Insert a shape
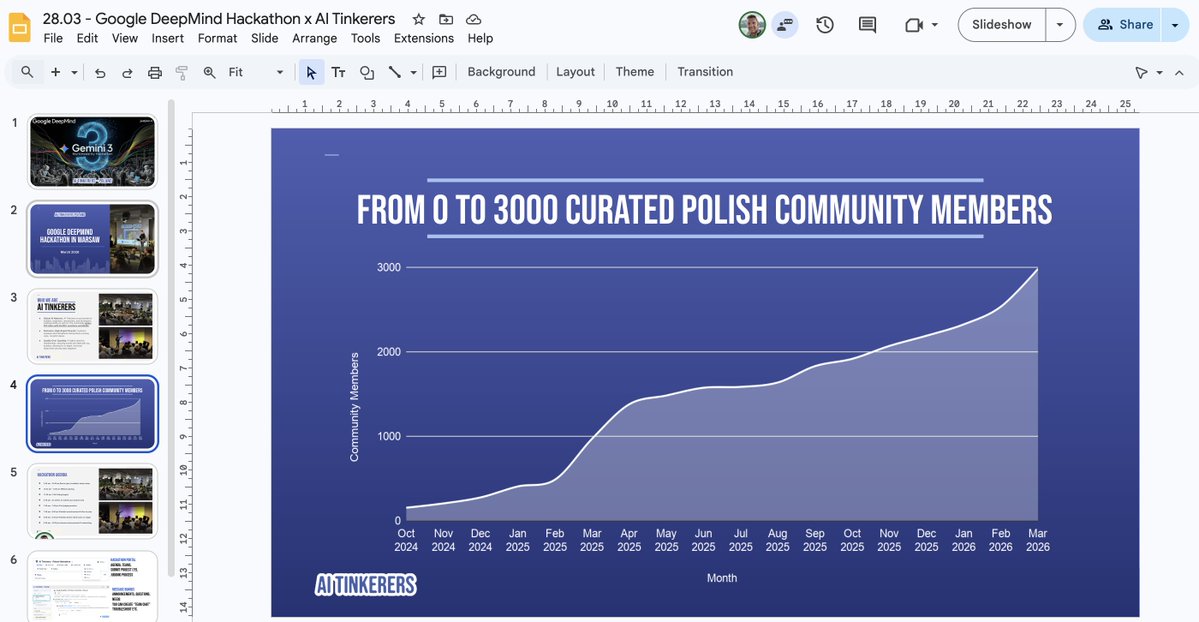 [x=366, y=72]
